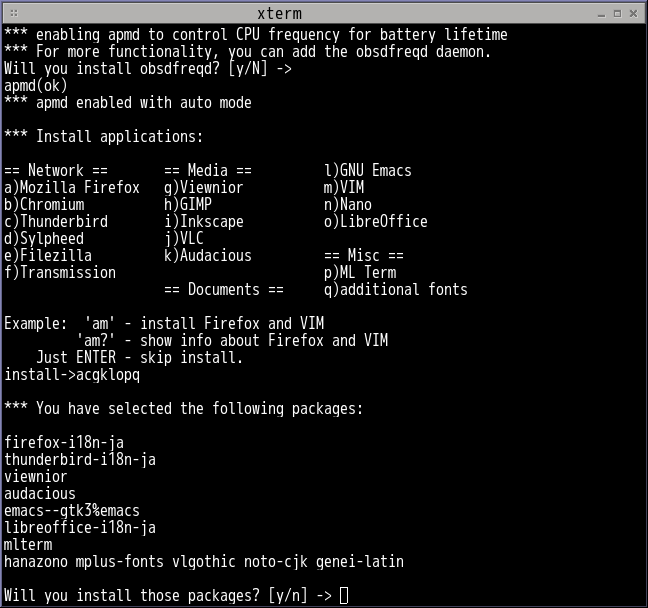Click the 'apmd(ok)' status line
This screenshot has width=648, height=608.
pos(36,86)
